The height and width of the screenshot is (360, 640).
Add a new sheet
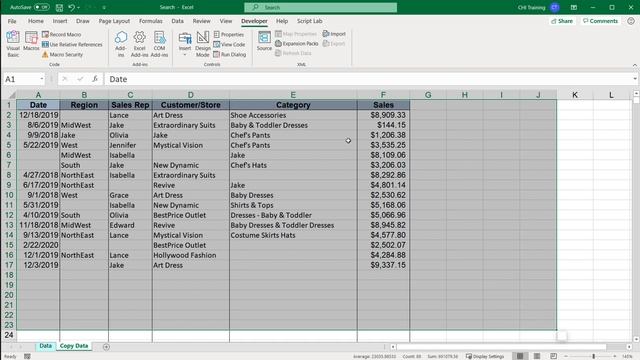[x=106, y=347]
